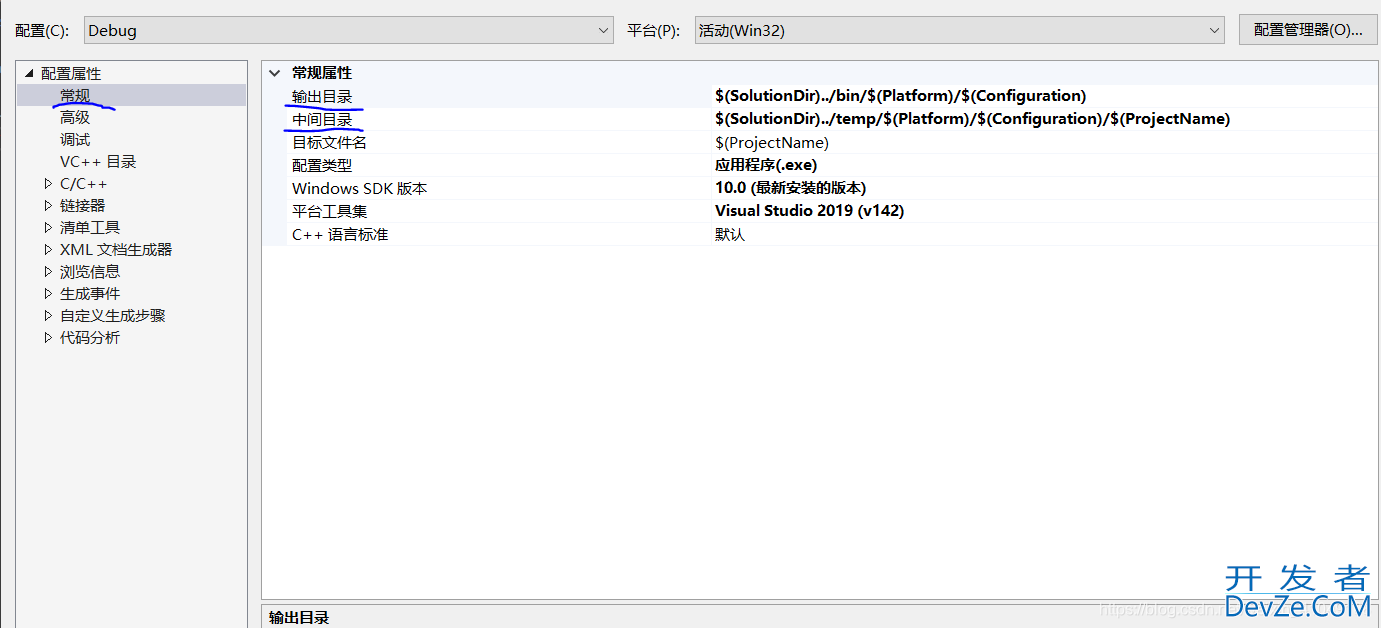This screenshot has height=628, width=1381.
Task: Click the 输出目录 property name
Action: click(322, 96)
